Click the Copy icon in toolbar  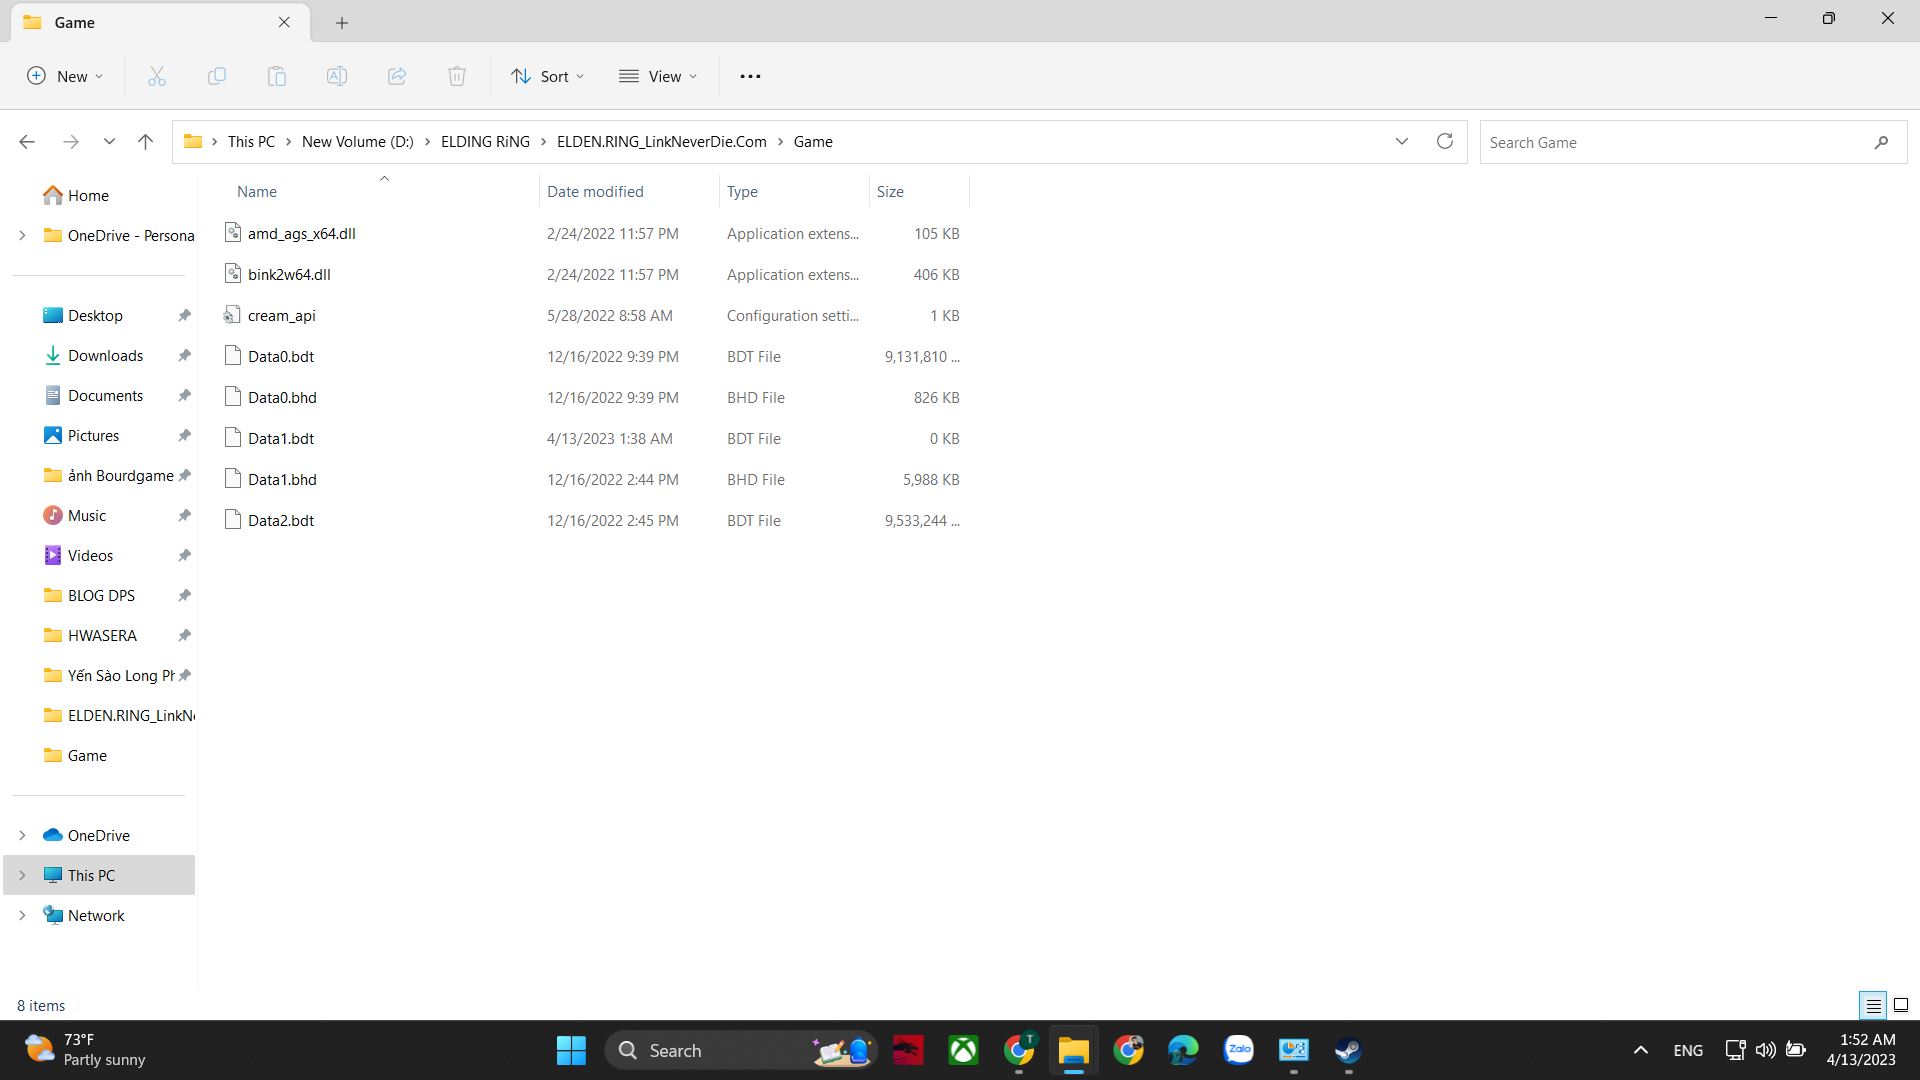click(x=217, y=76)
